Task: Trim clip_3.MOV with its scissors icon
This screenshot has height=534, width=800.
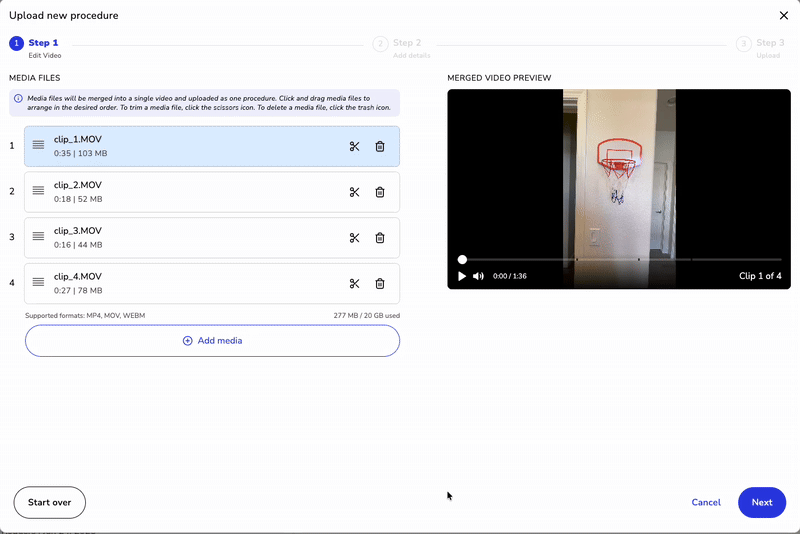Action: tap(354, 238)
